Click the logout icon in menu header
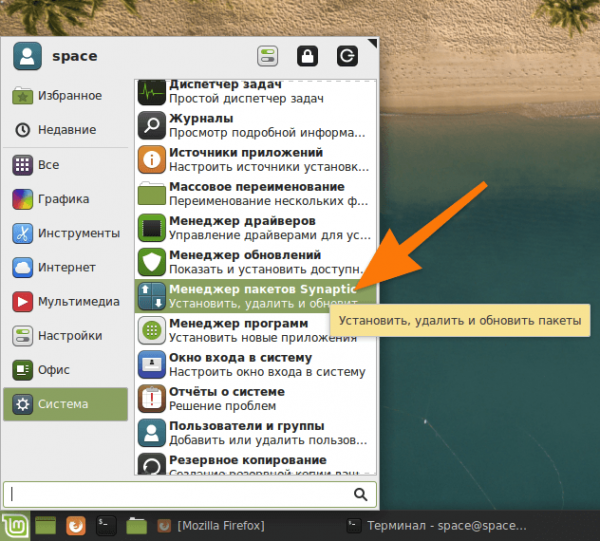600x541 pixels. 347,56
